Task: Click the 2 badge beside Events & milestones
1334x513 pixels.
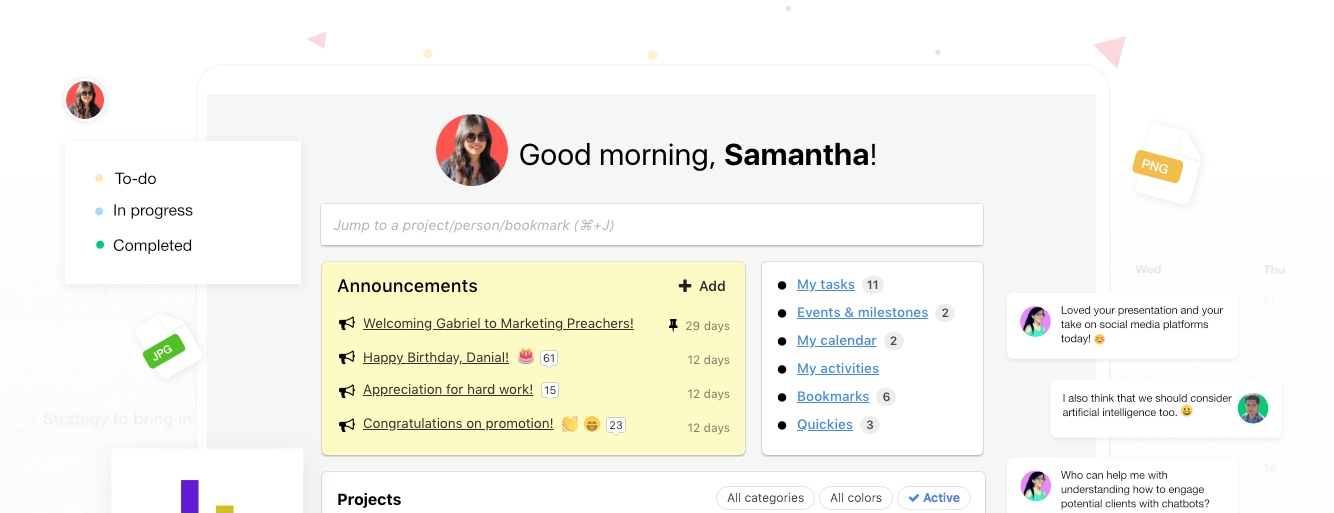Action: (x=945, y=313)
